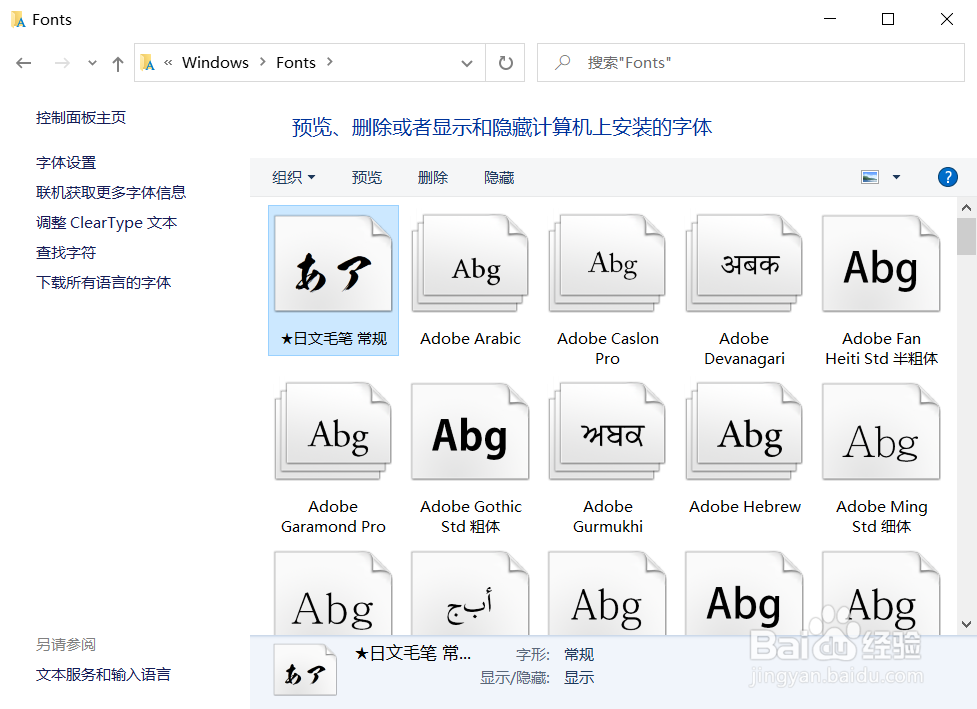Click the blue help question mark icon

948,178
